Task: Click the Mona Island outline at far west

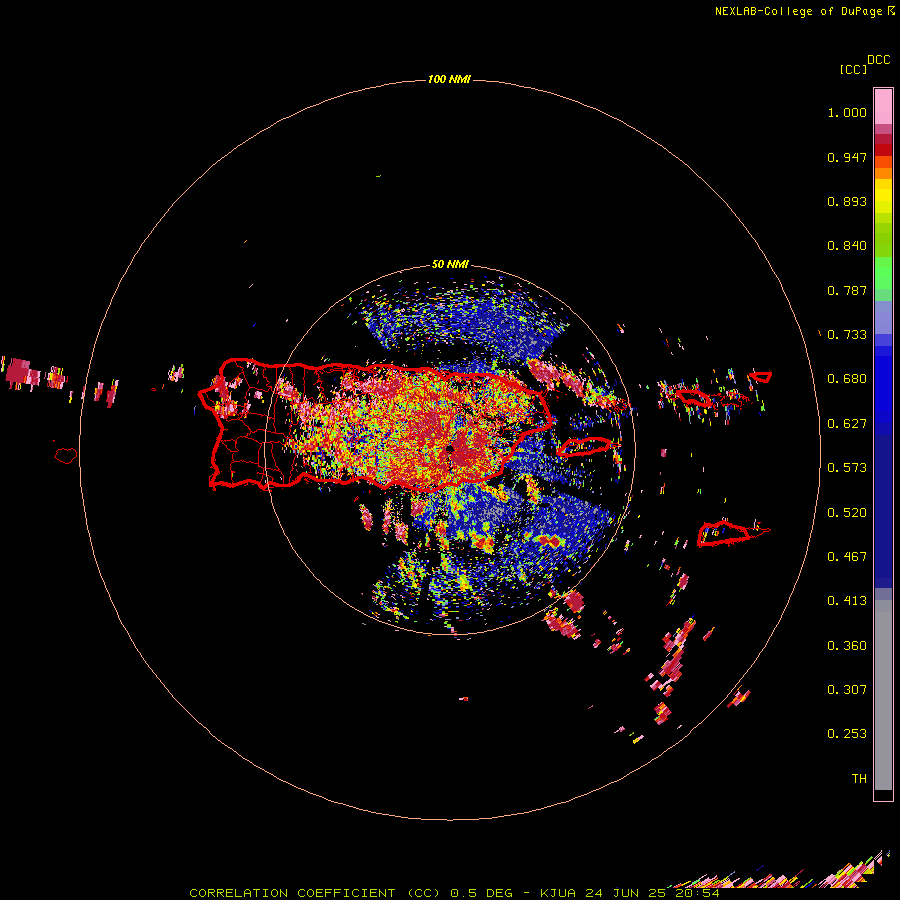Action: [x=66, y=456]
